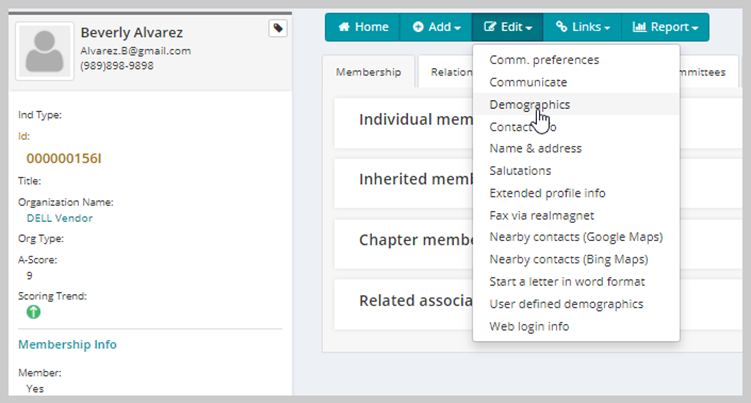Go to Home in the toolbar
751x403 pixels.
[x=363, y=27]
